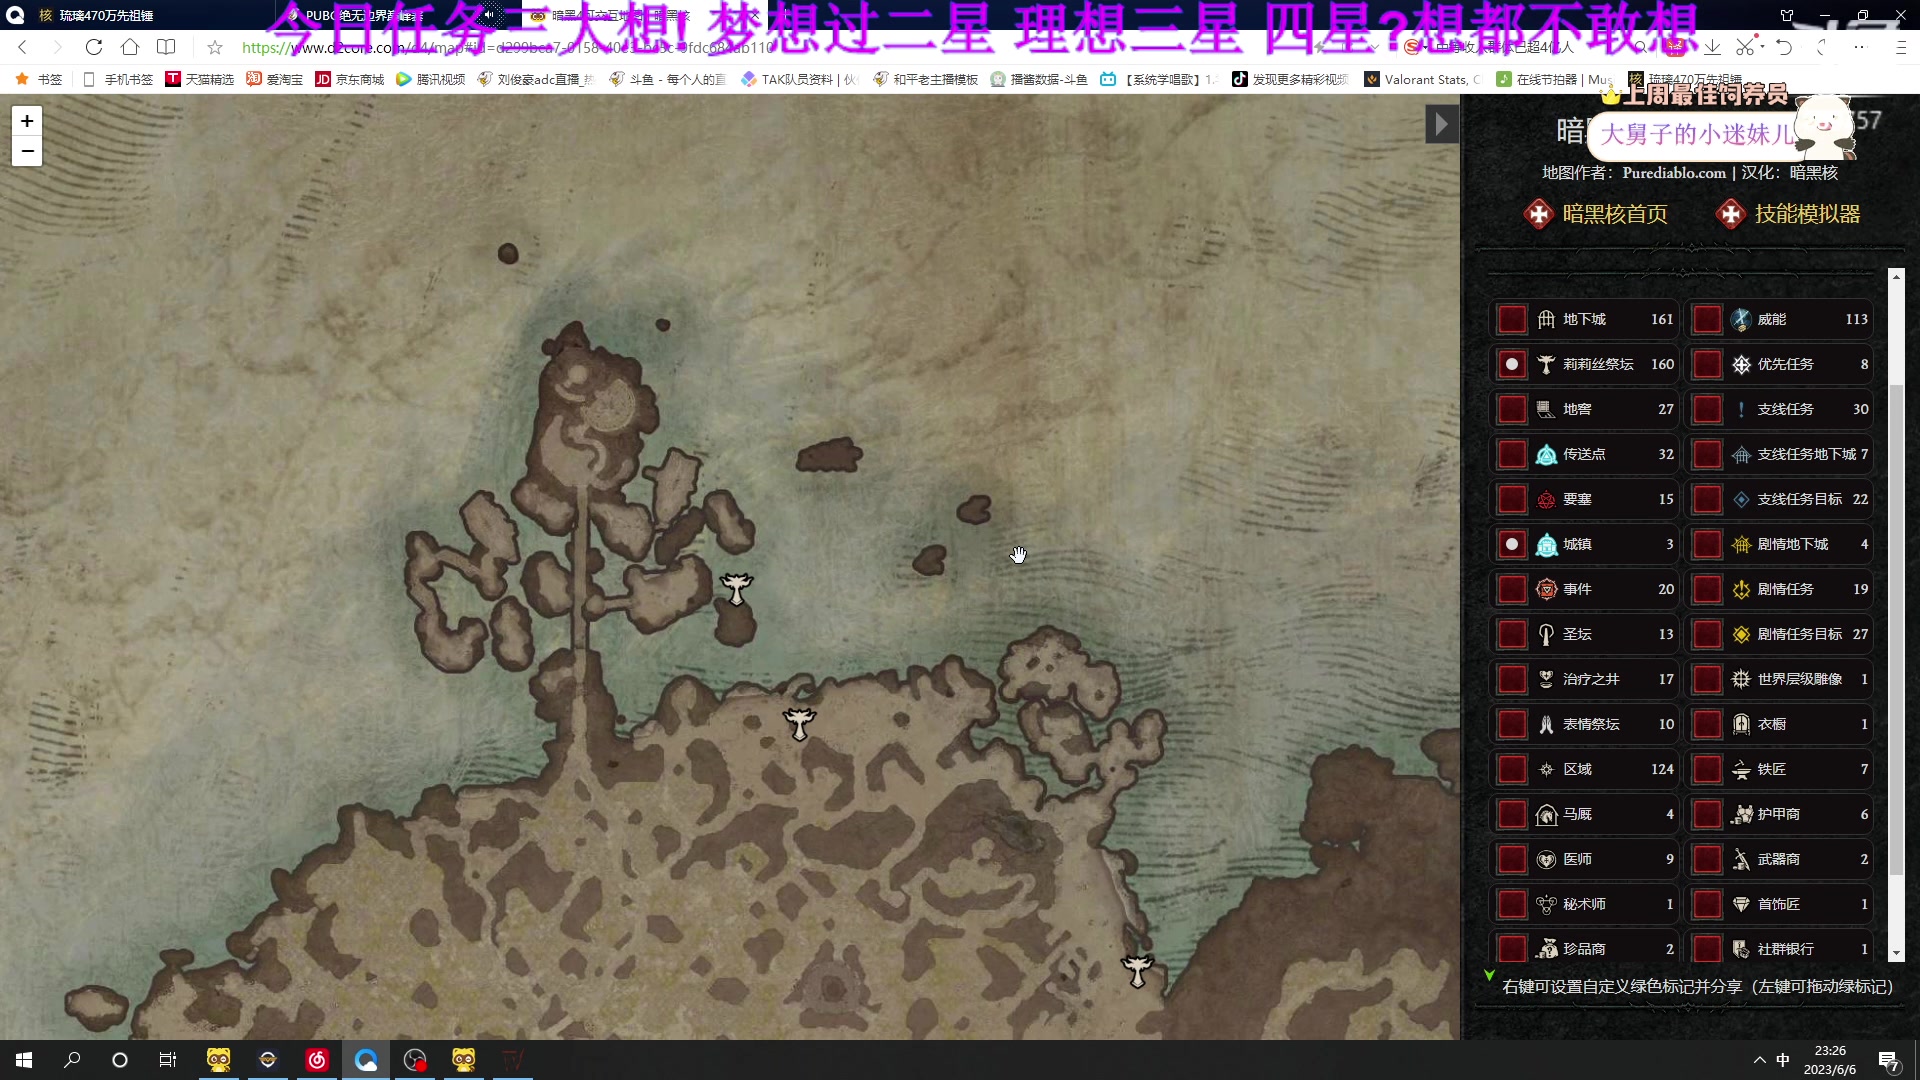The height and width of the screenshot is (1080, 1920).
Task: Click Lilith altar marker on small island
Action: (x=736, y=588)
